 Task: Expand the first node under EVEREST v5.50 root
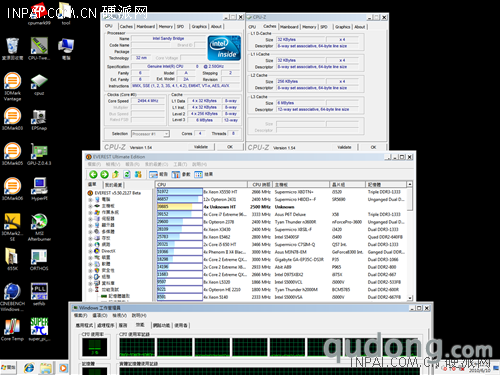click(x=90, y=200)
